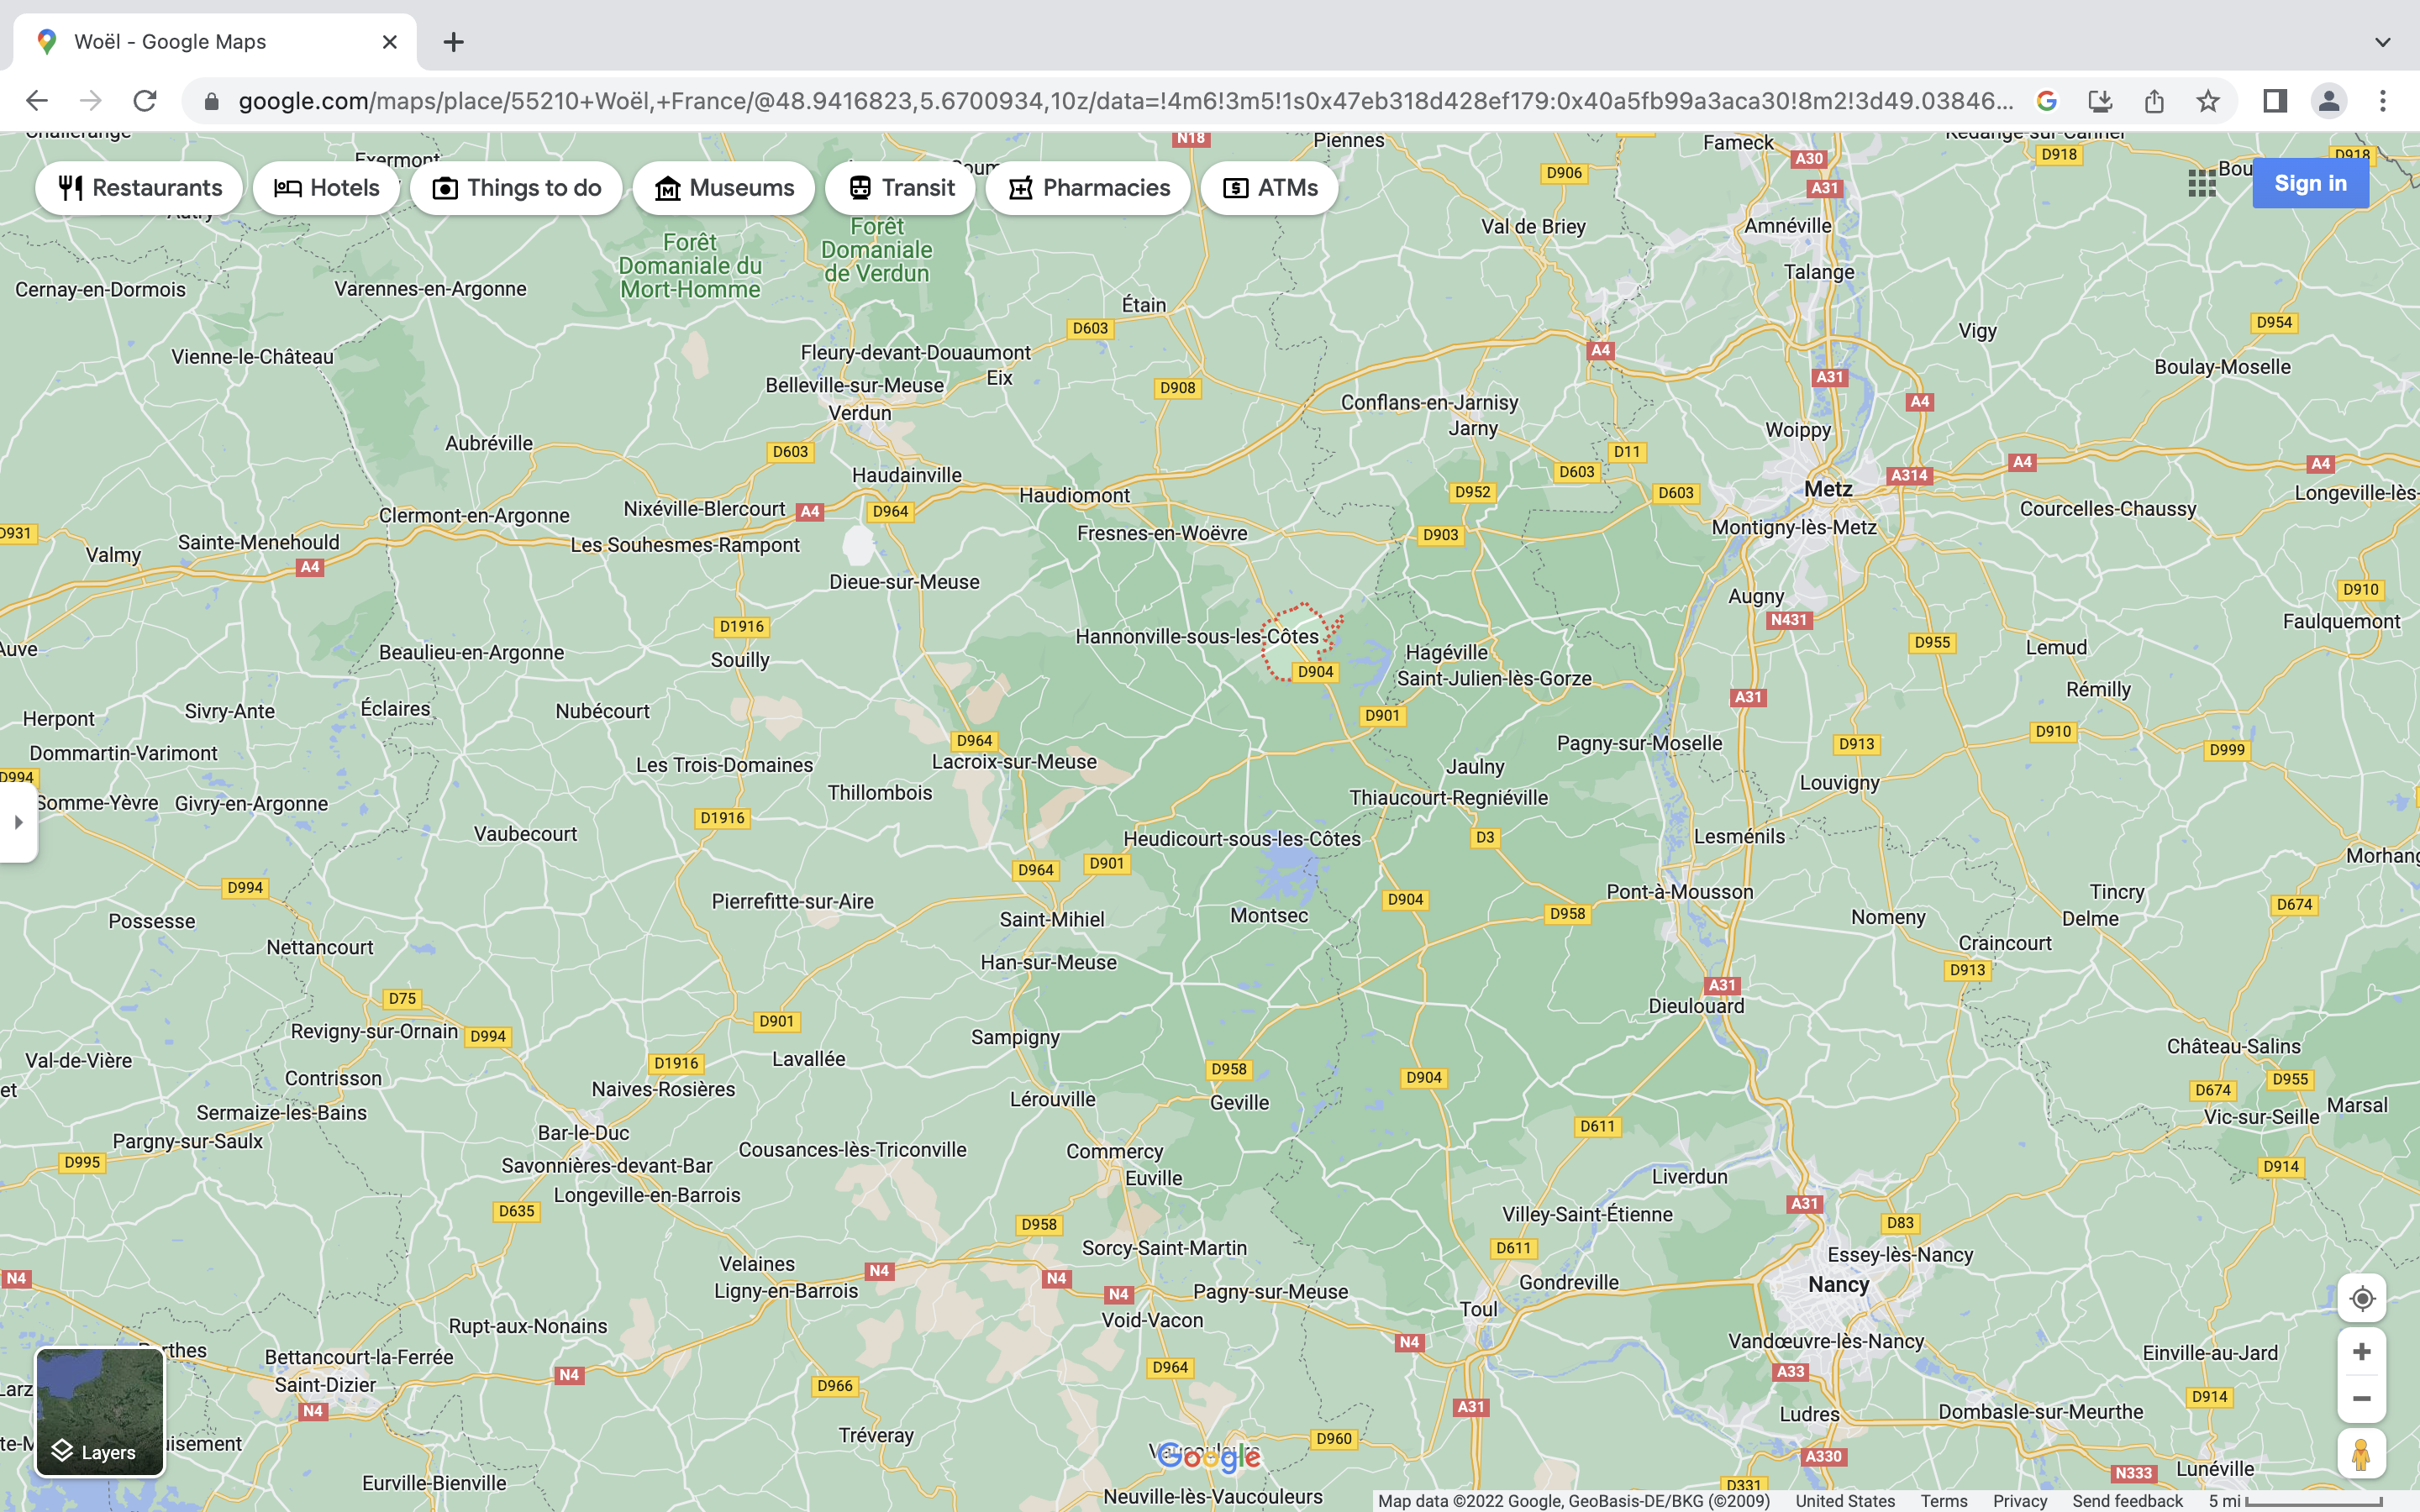Click the zoom out minus button
The height and width of the screenshot is (1512, 2420).
2361,1399
